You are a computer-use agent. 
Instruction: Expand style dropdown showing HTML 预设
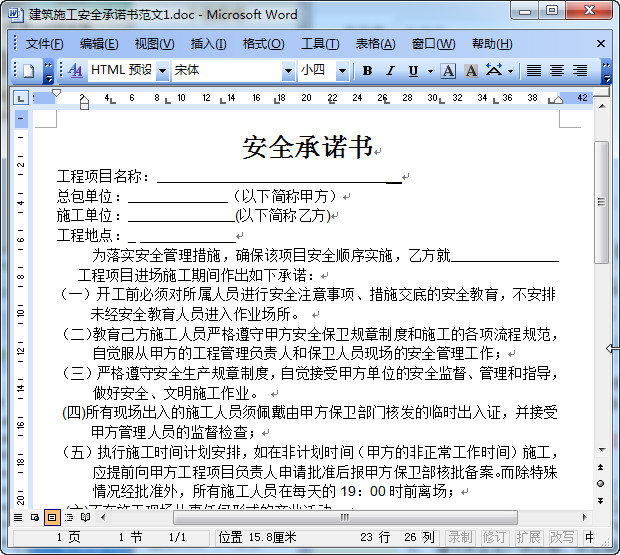click(x=162, y=71)
